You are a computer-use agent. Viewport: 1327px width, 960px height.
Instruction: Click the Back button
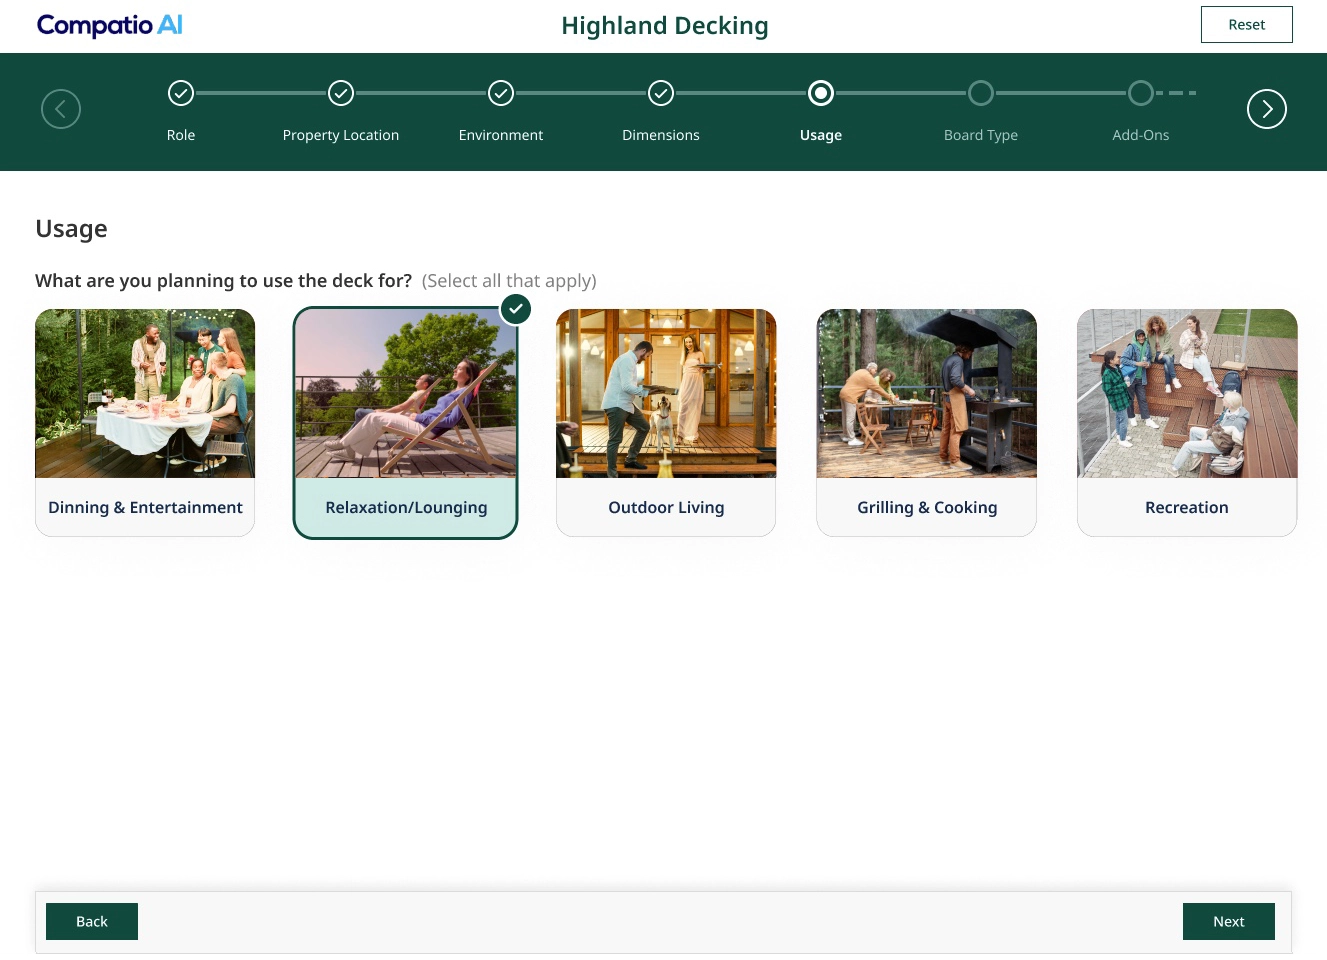[x=92, y=921]
